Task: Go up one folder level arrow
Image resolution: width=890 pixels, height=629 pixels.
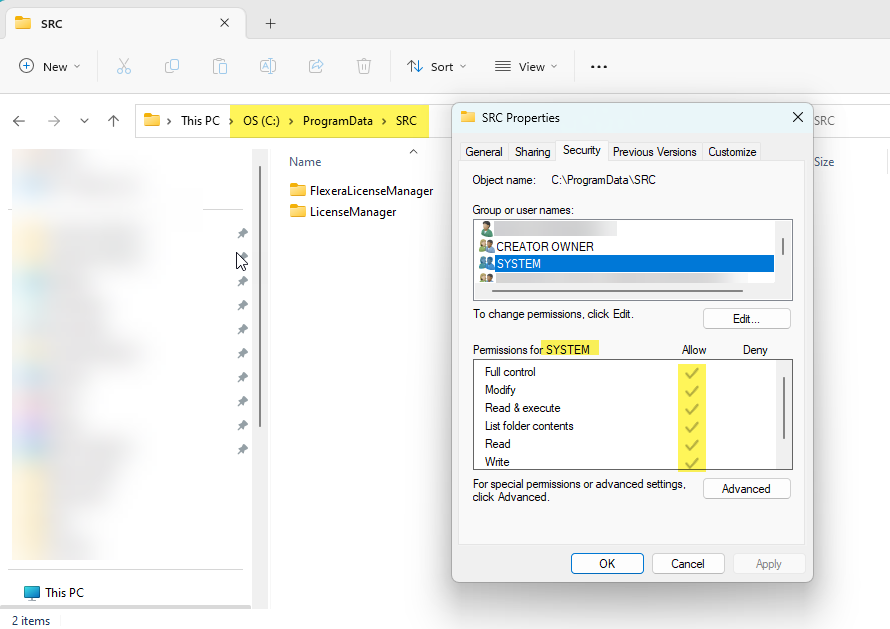Action: coord(114,120)
